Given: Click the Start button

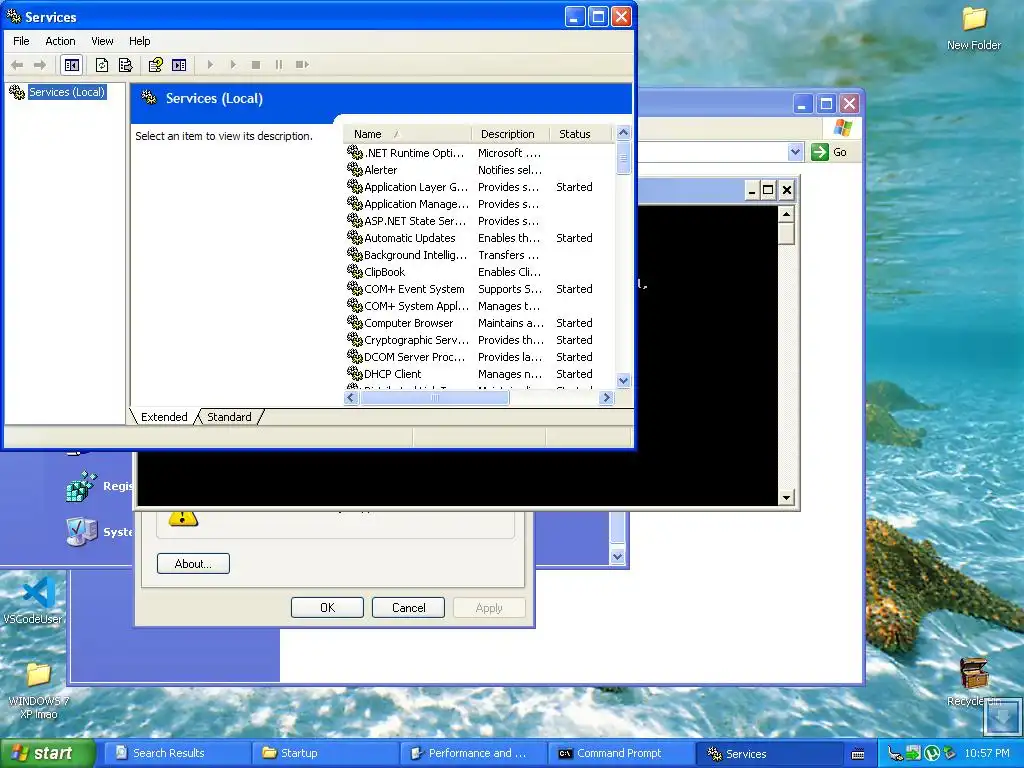Looking at the screenshot, I should click(x=46, y=753).
